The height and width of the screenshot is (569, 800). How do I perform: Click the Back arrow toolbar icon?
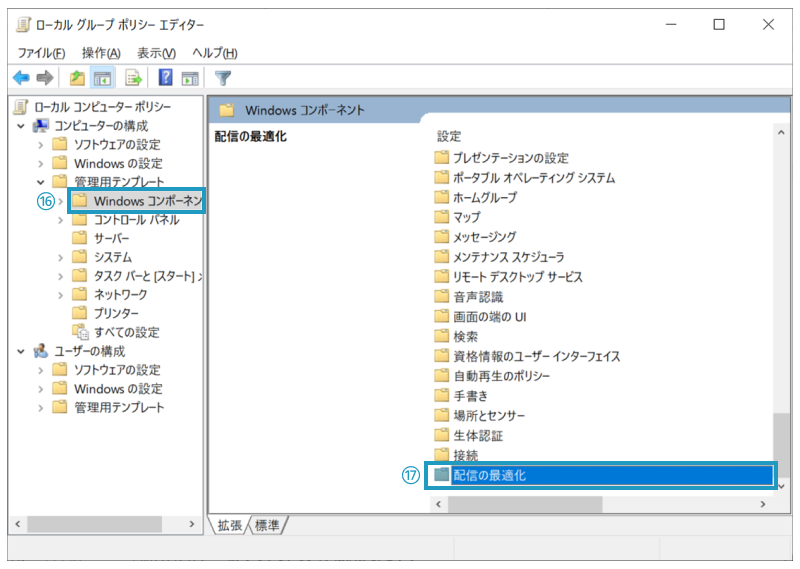pos(21,78)
